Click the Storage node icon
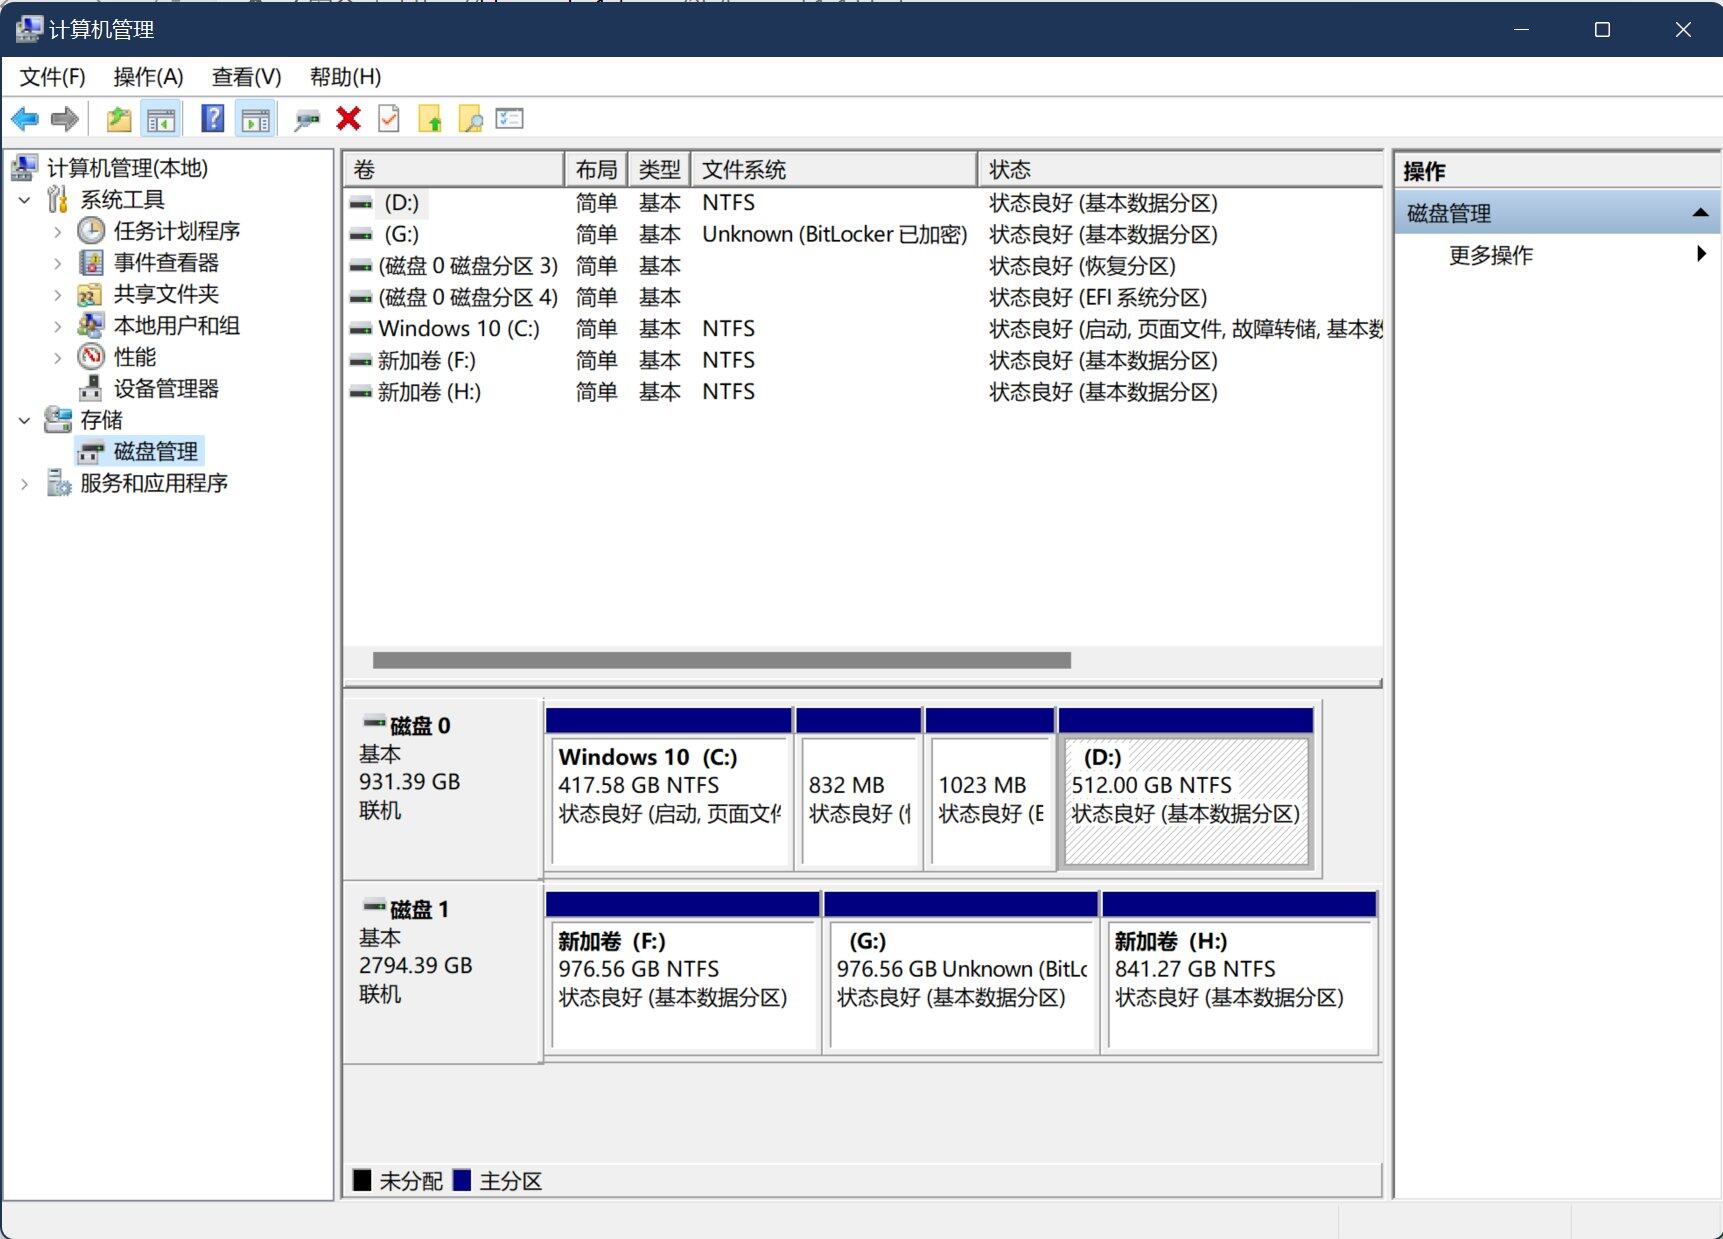 (58, 420)
